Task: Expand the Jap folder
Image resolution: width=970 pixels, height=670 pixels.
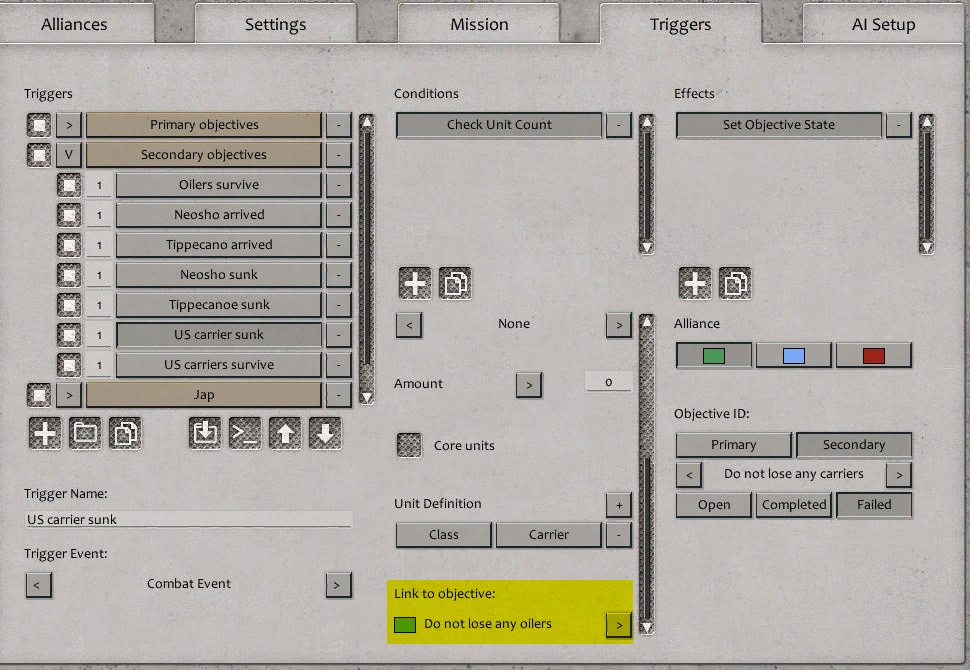Action: 69,395
